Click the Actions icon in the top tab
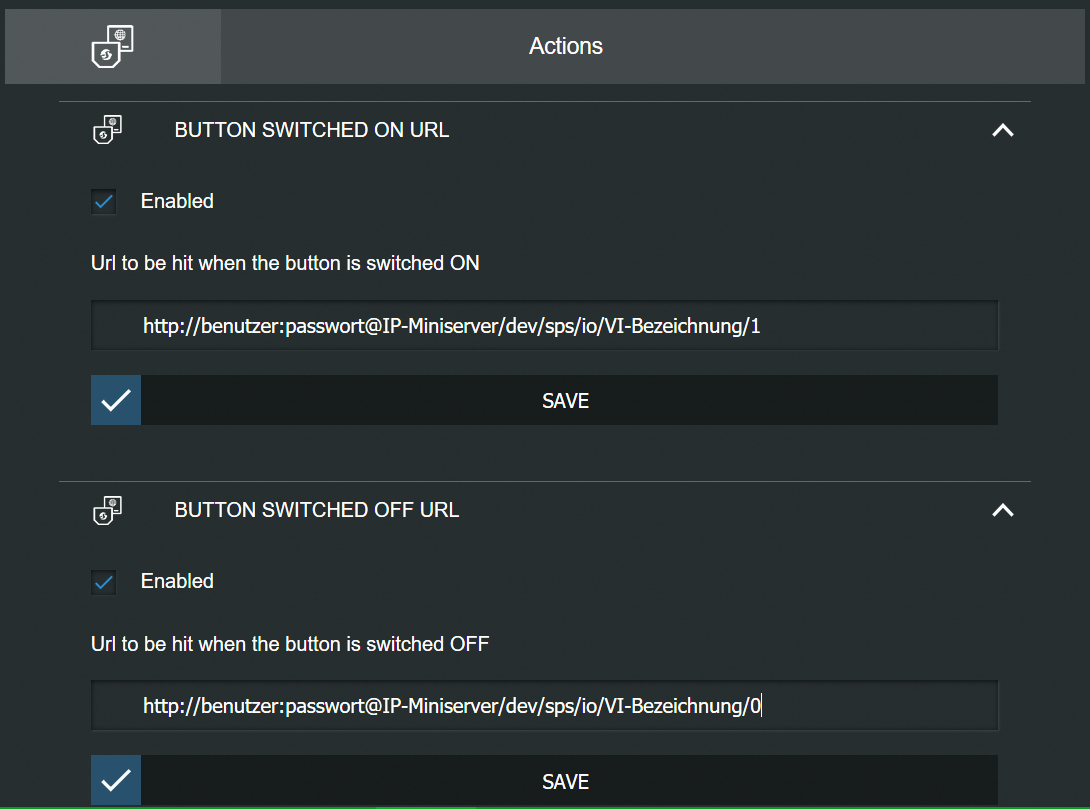This screenshot has width=1090, height=809. click(112, 47)
